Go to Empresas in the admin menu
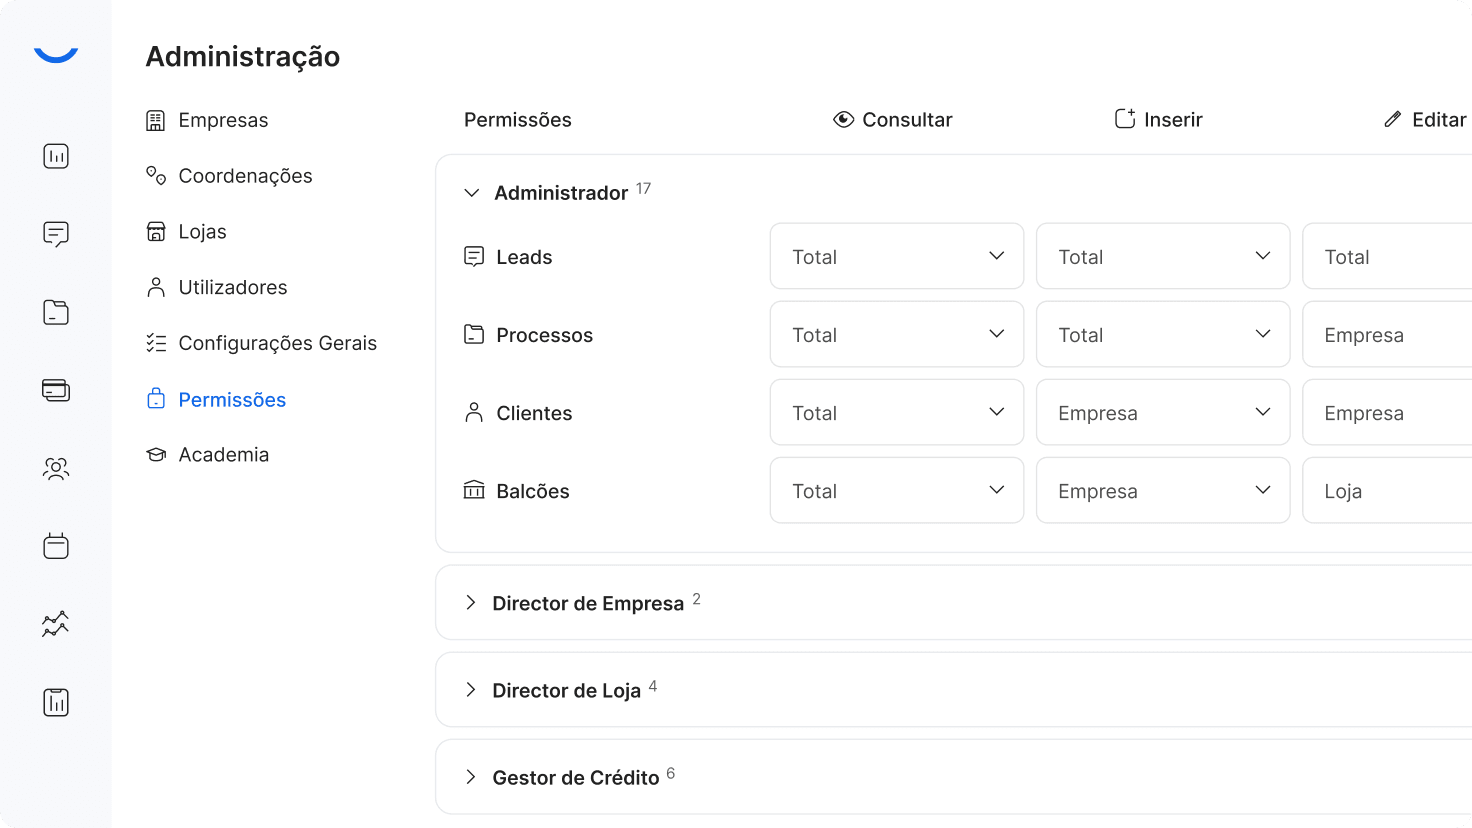 pos(223,120)
